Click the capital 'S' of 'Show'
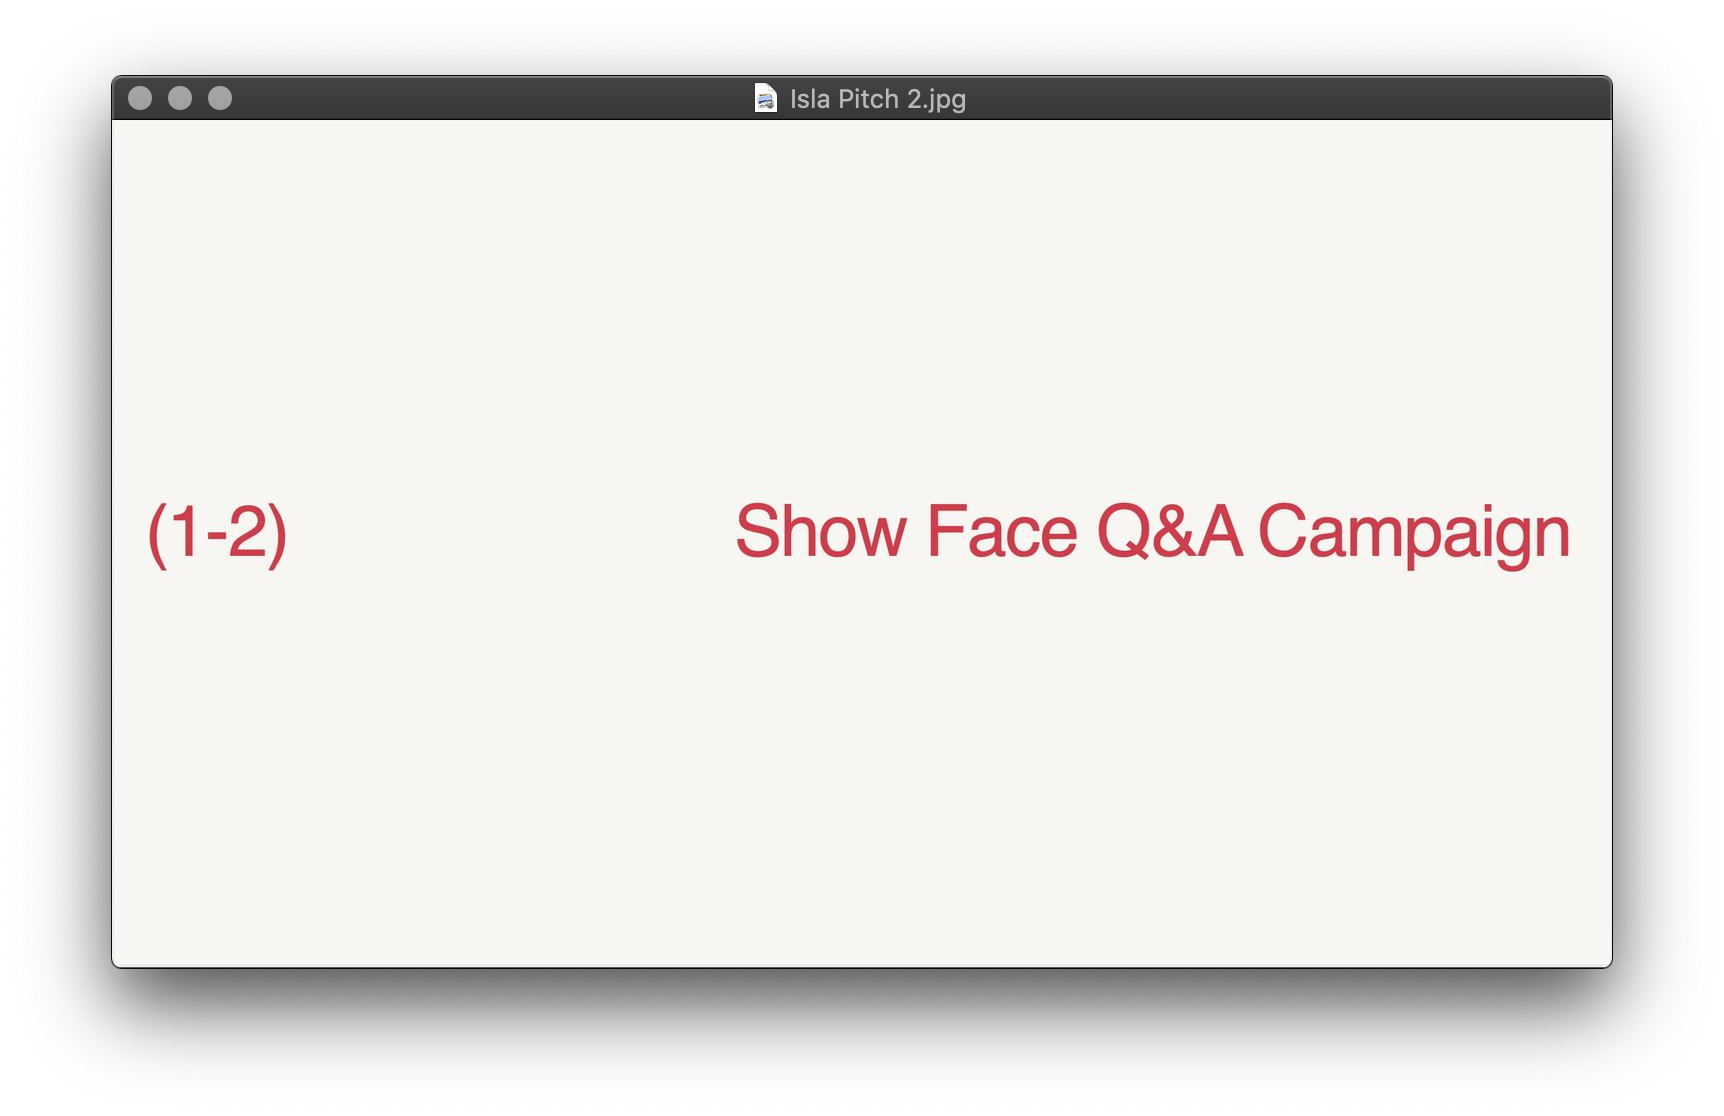The width and height of the screenshot is (1724, 1116). [757, 531]
